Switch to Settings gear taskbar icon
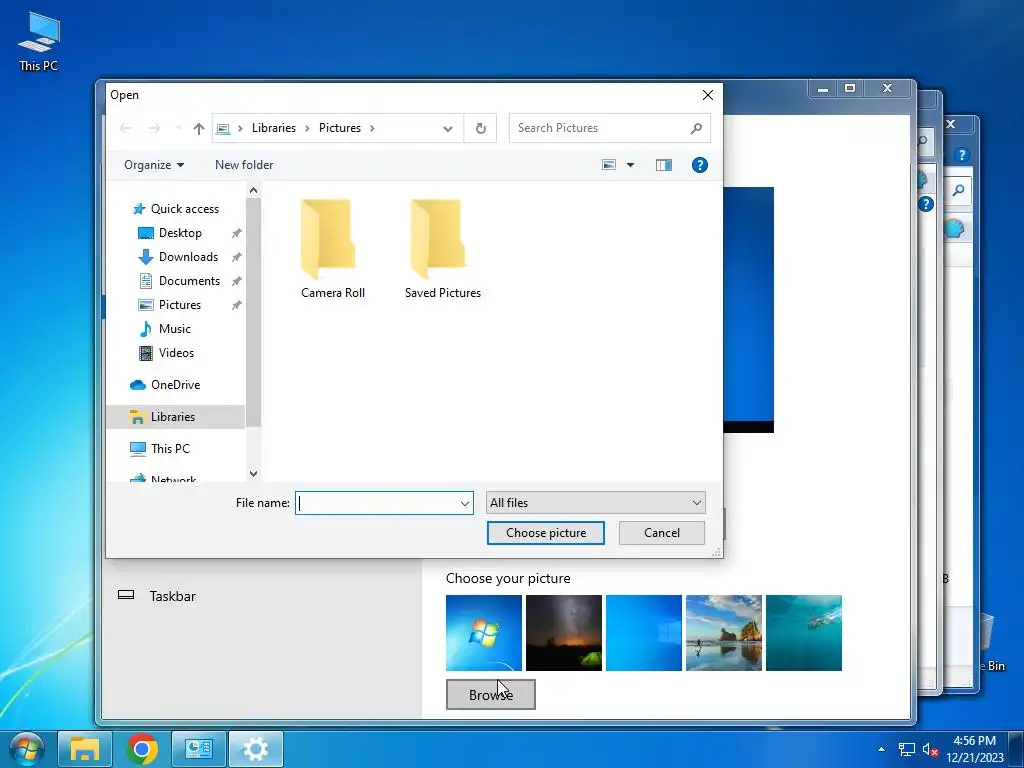Viewport: 1024px width, 768px height. click(255, 749)
